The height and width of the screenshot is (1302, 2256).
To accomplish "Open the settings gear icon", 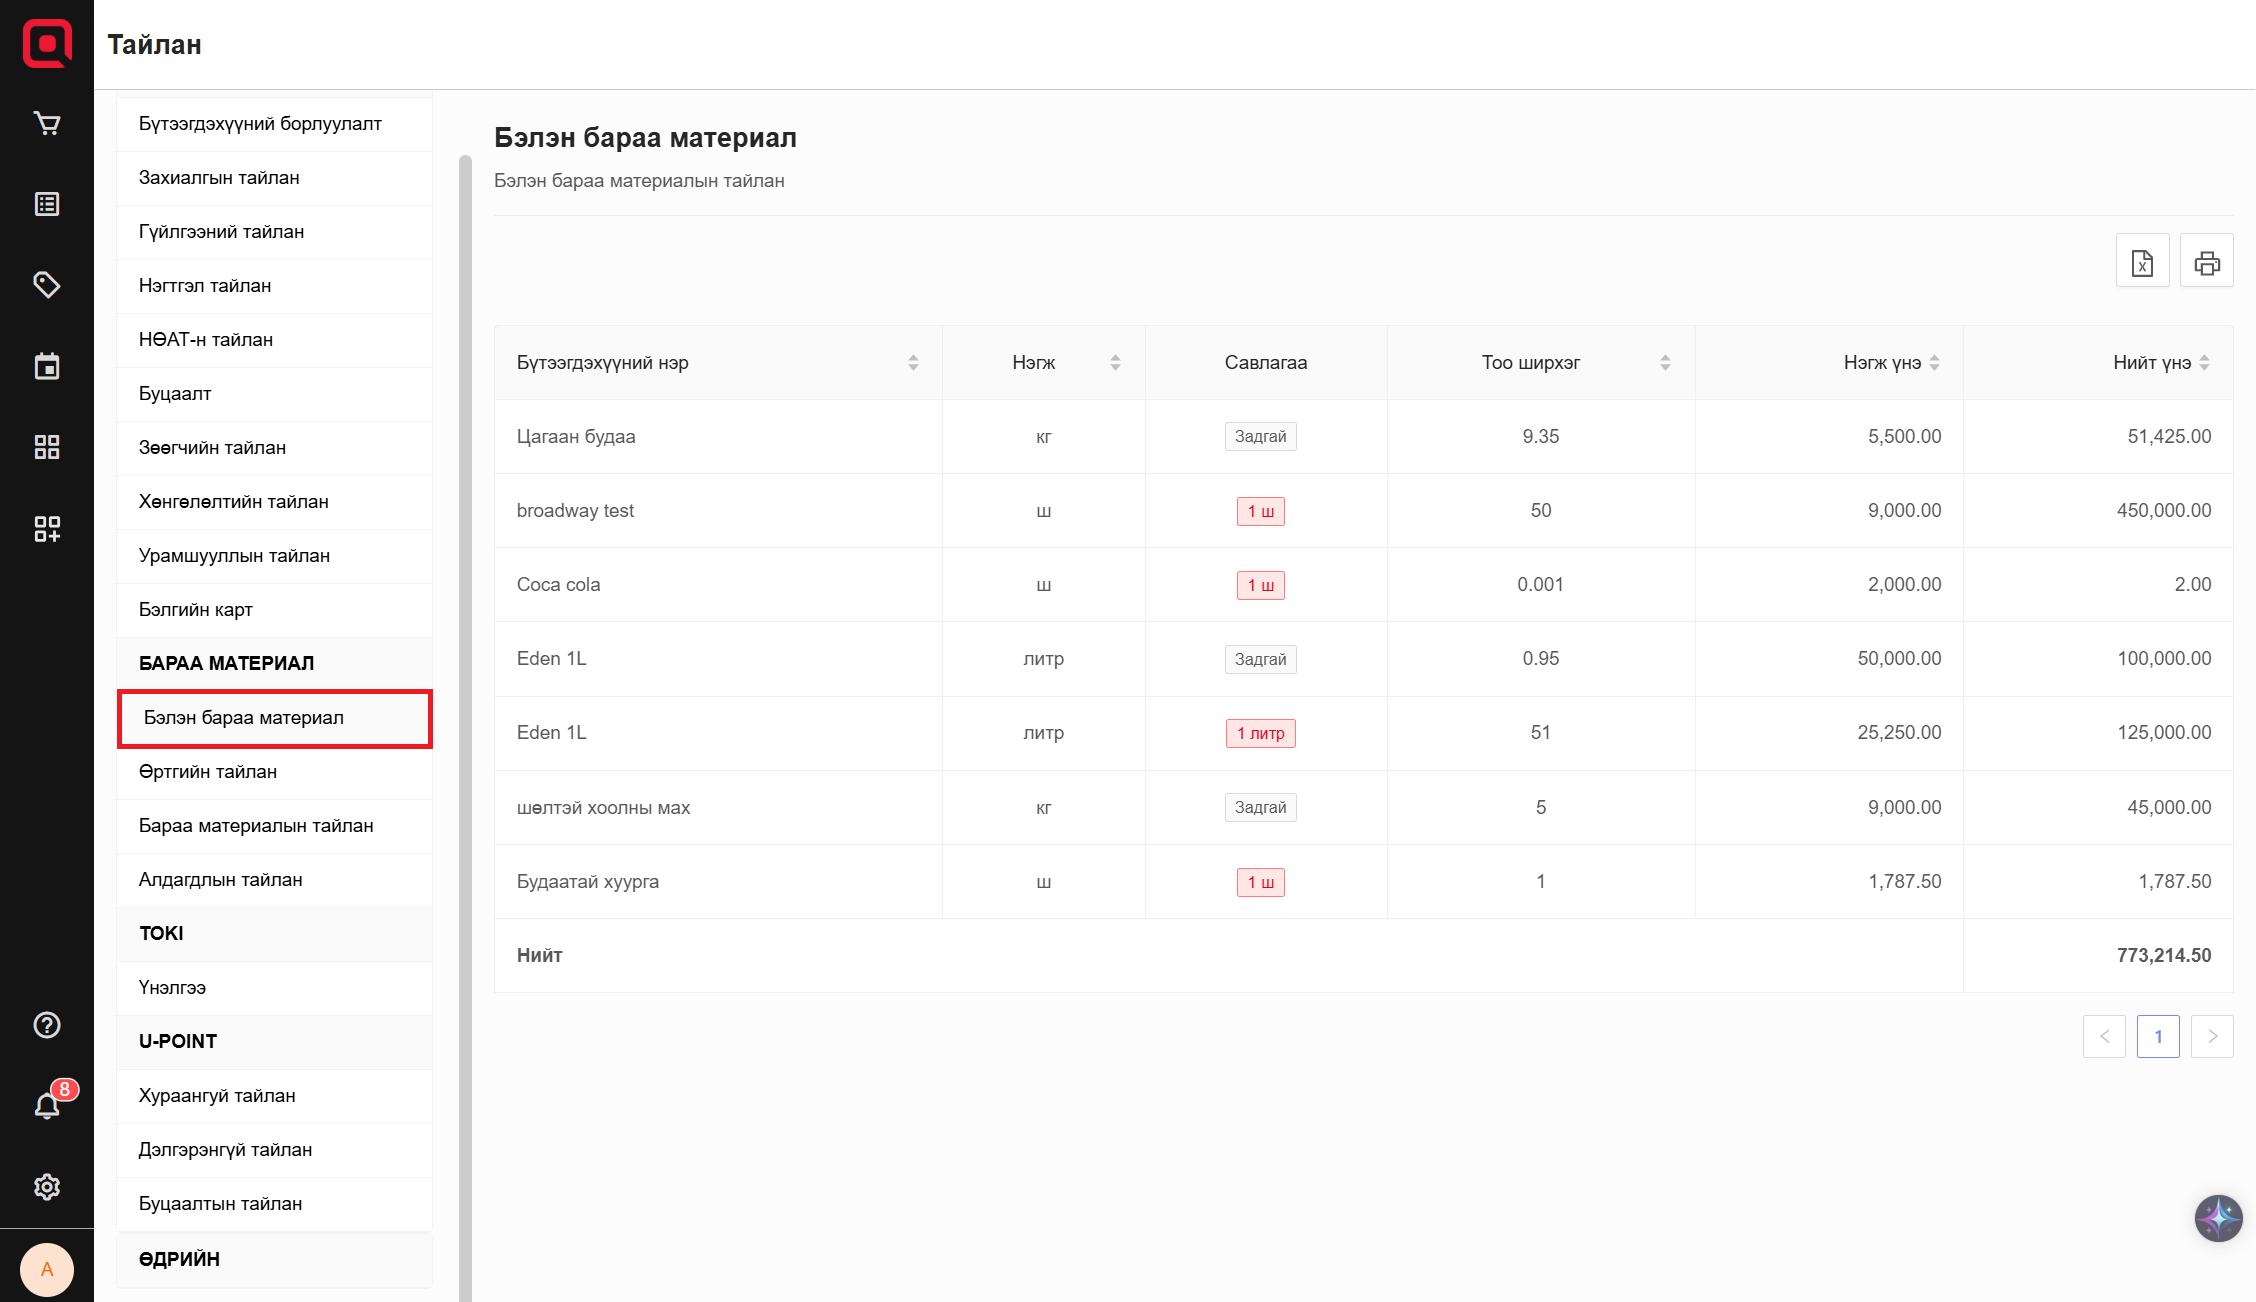I will point(47,1187).
